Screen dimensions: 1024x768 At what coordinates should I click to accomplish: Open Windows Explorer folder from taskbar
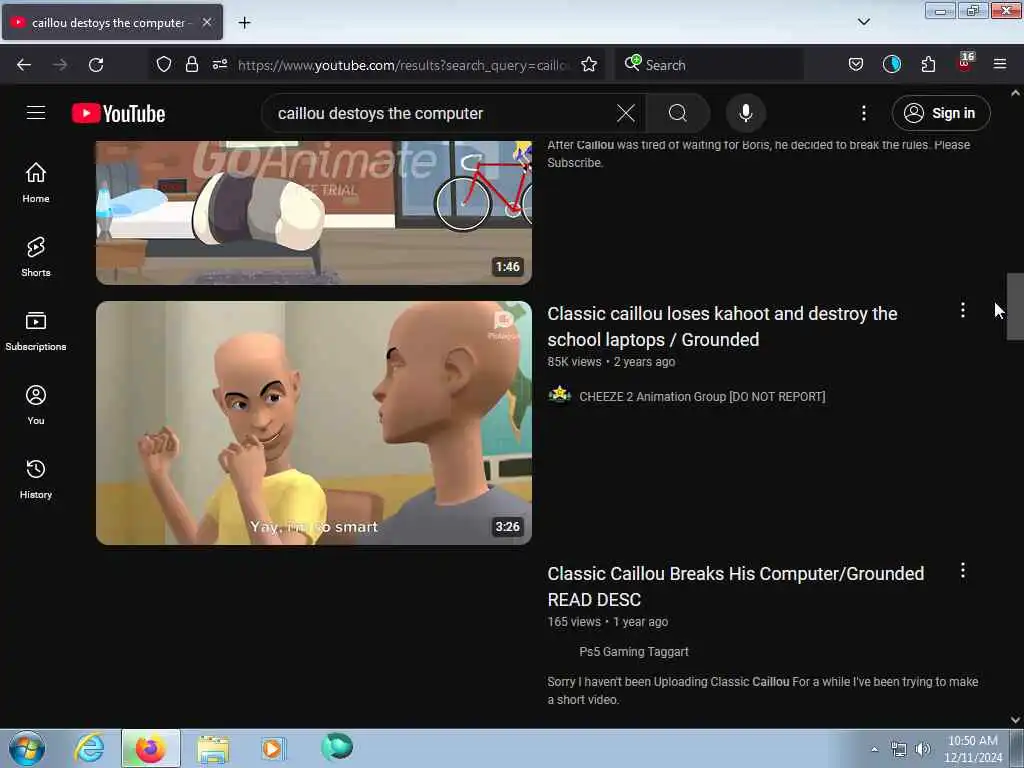[x=213, y=748]
